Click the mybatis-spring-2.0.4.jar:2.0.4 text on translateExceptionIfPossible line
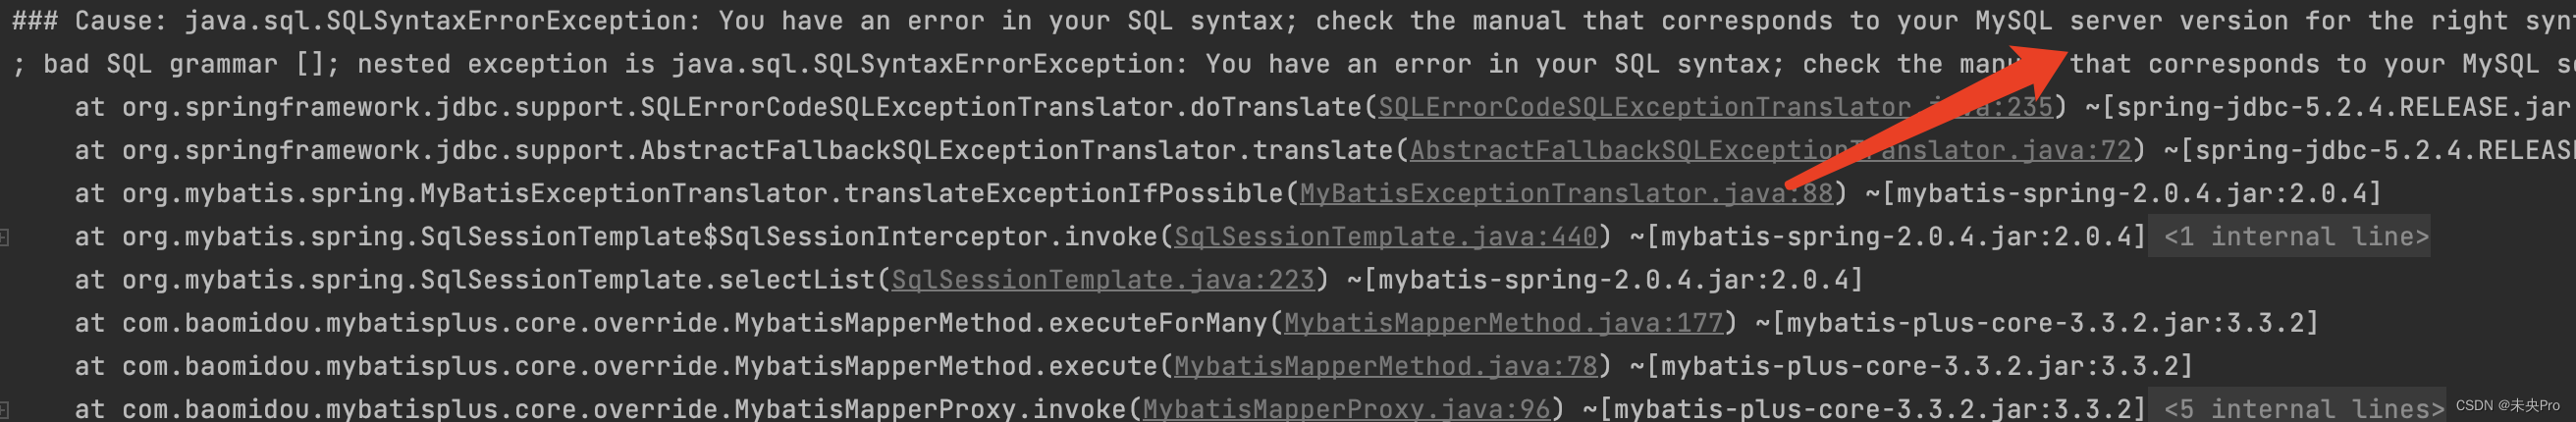The image size is (2576, 422). click(x=2131, y=194)
